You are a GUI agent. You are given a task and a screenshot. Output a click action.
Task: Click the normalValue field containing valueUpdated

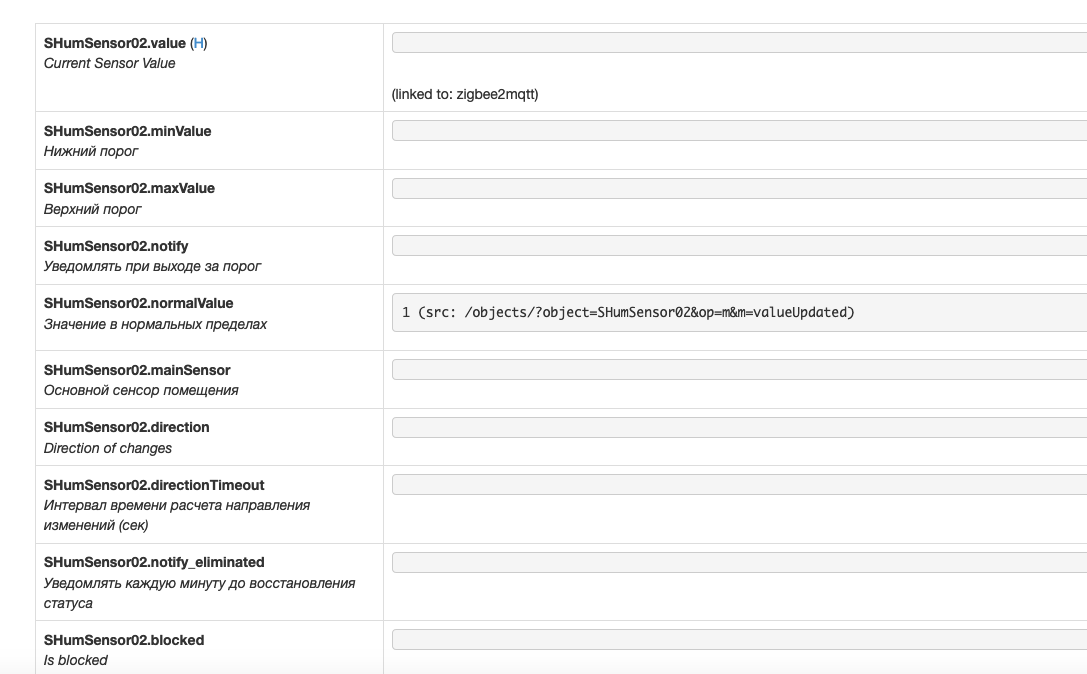point(739,312)
